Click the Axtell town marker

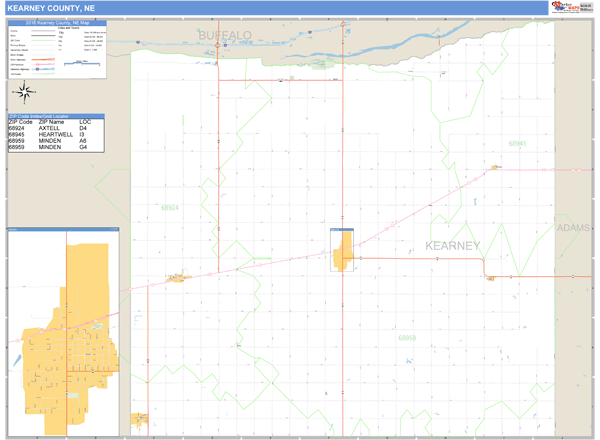pyautogui.click(x=180, y=277)
